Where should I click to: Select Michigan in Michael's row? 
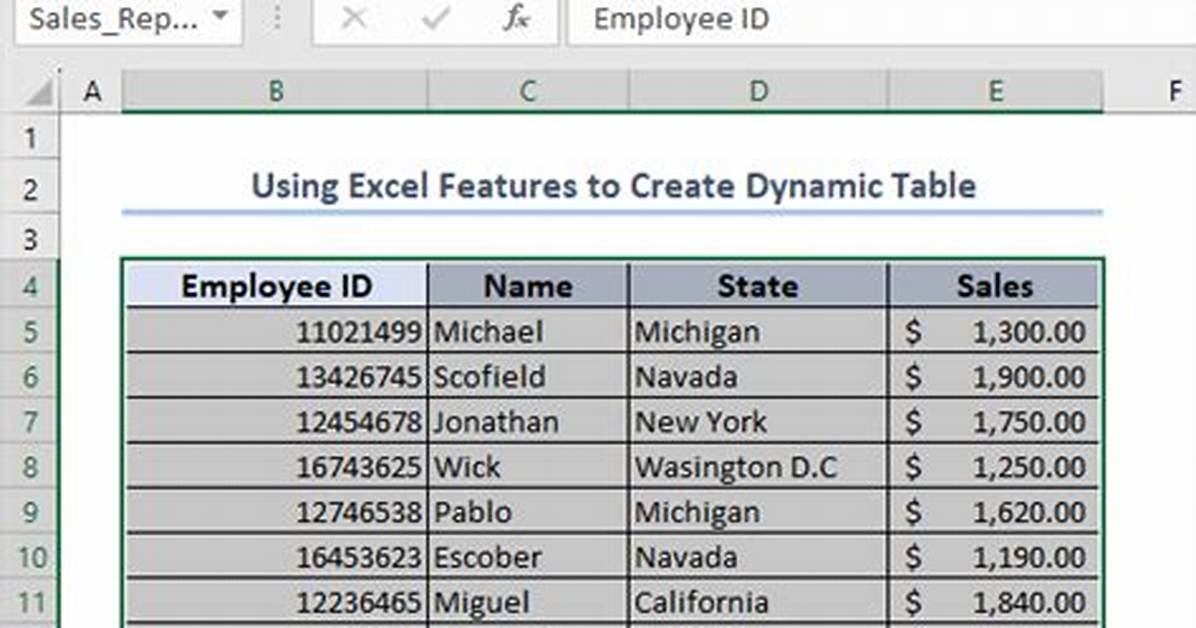click(758, 332)
